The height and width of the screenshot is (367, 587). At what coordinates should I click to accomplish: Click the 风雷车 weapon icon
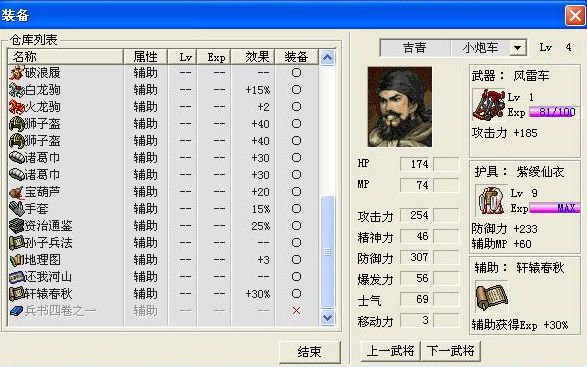point(489,104)
